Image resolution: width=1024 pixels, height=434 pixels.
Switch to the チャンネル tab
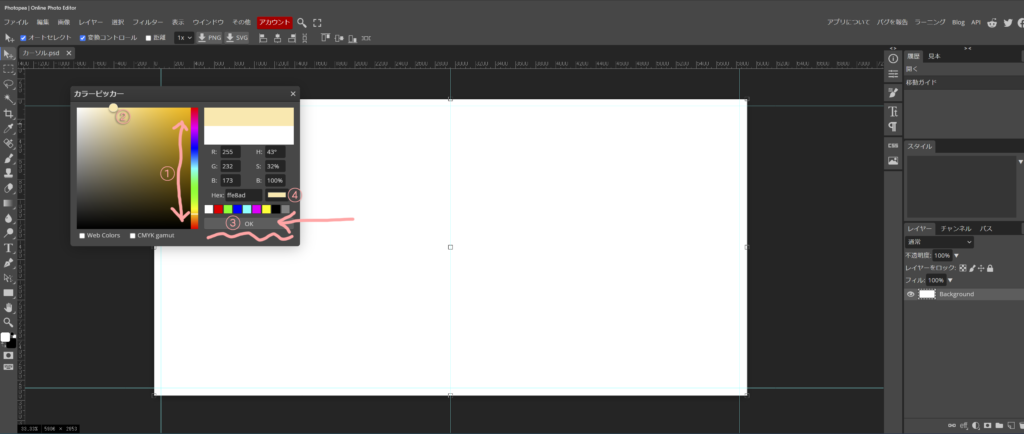click(956, 229)
